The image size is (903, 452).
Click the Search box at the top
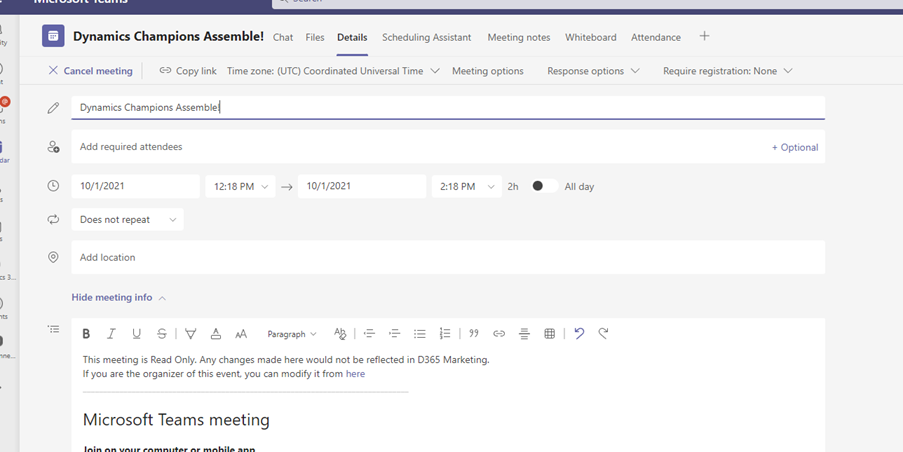tap(587, 3)
